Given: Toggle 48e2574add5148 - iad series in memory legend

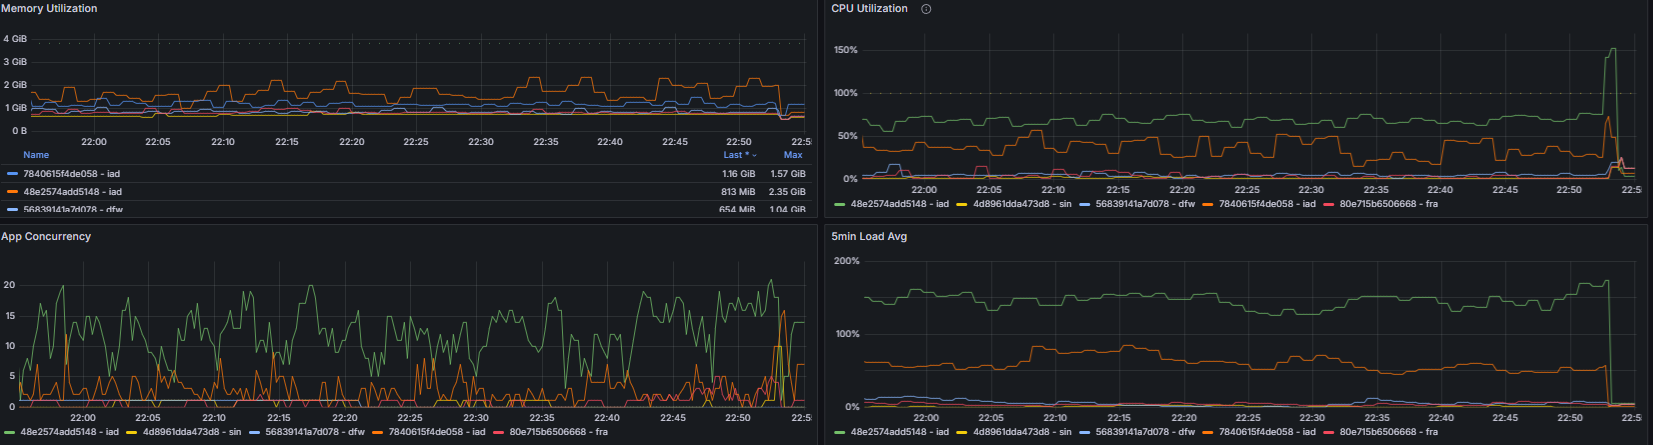Looking at the screenshot, I should [72, 192].
